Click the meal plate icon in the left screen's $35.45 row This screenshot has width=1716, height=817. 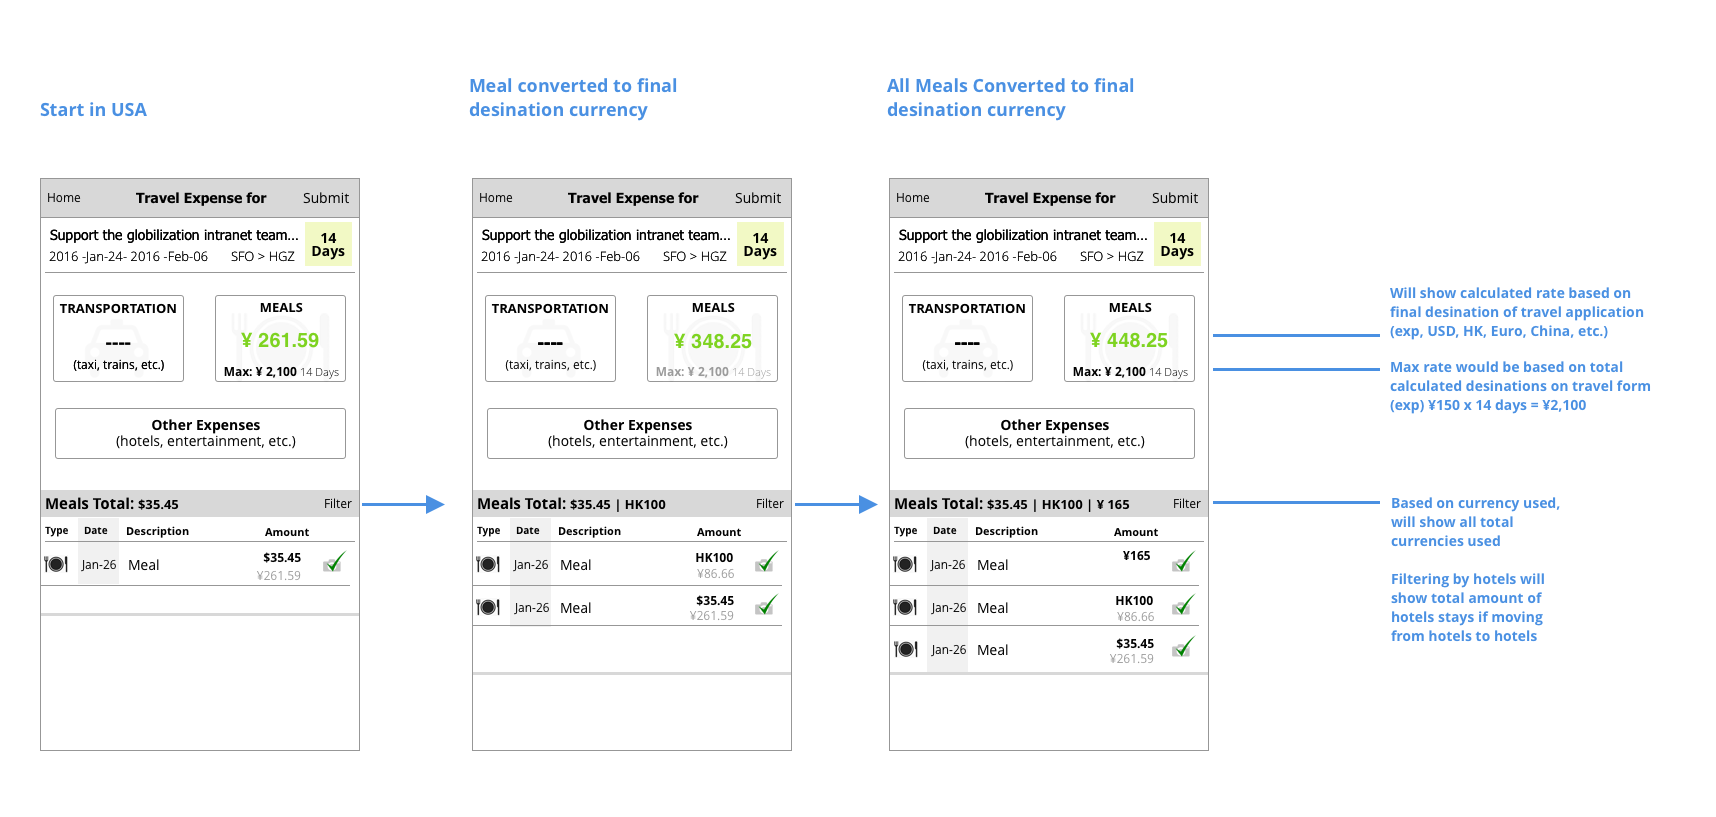click(56, 565)
